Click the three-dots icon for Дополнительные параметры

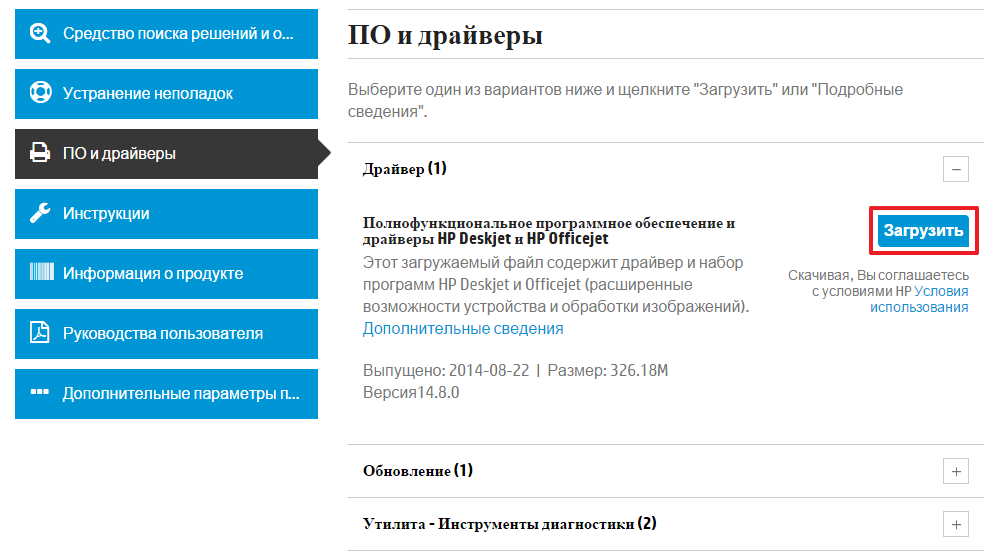coord(40,392)
